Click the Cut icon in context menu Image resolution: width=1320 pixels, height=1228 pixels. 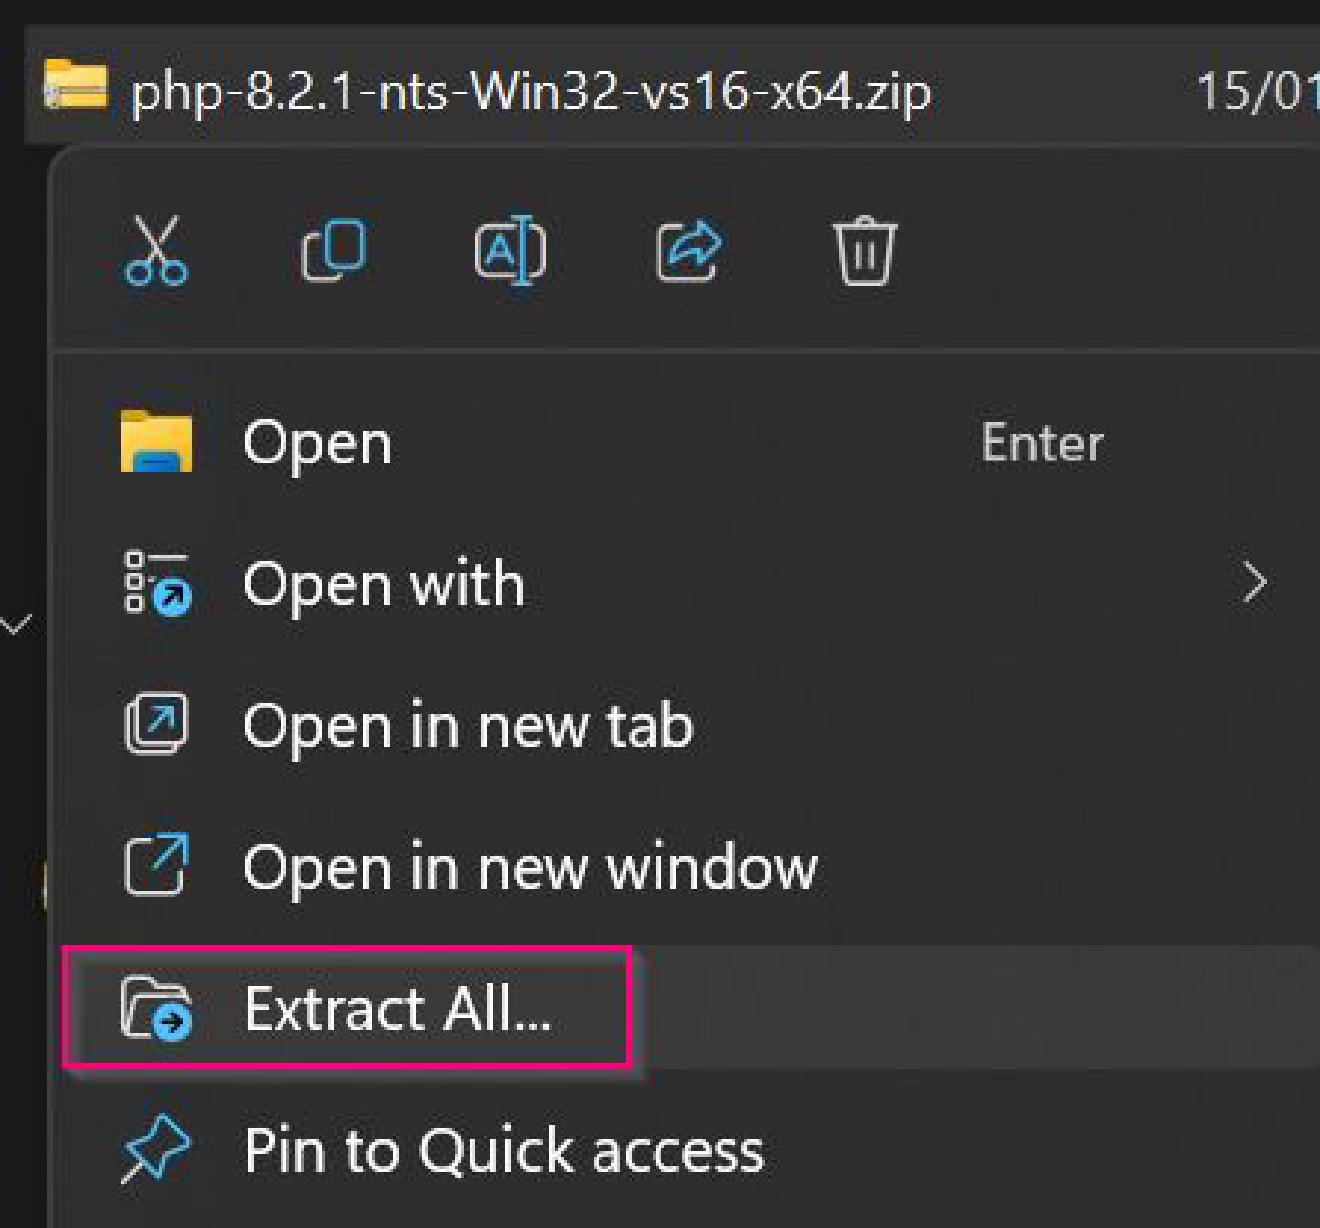pyautogui.click(x=156, y=252)
